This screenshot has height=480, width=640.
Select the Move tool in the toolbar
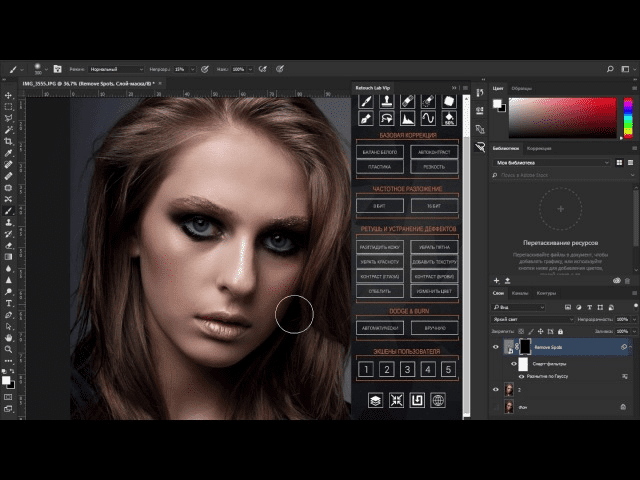coord(8,93)
